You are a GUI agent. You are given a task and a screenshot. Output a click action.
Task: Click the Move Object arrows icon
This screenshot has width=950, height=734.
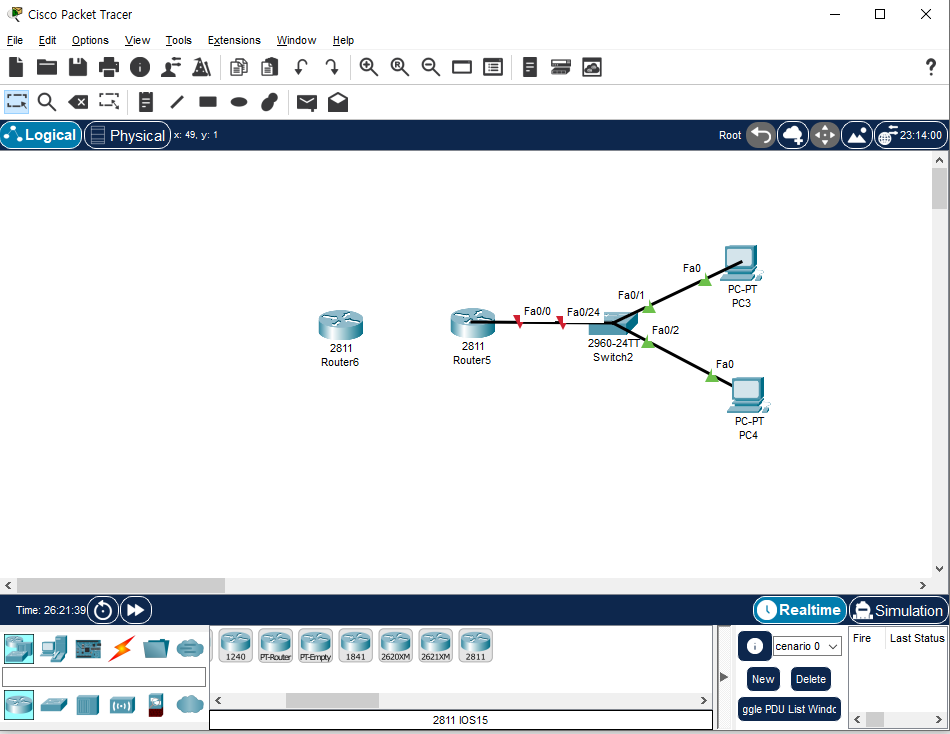(x=825, y=135)
